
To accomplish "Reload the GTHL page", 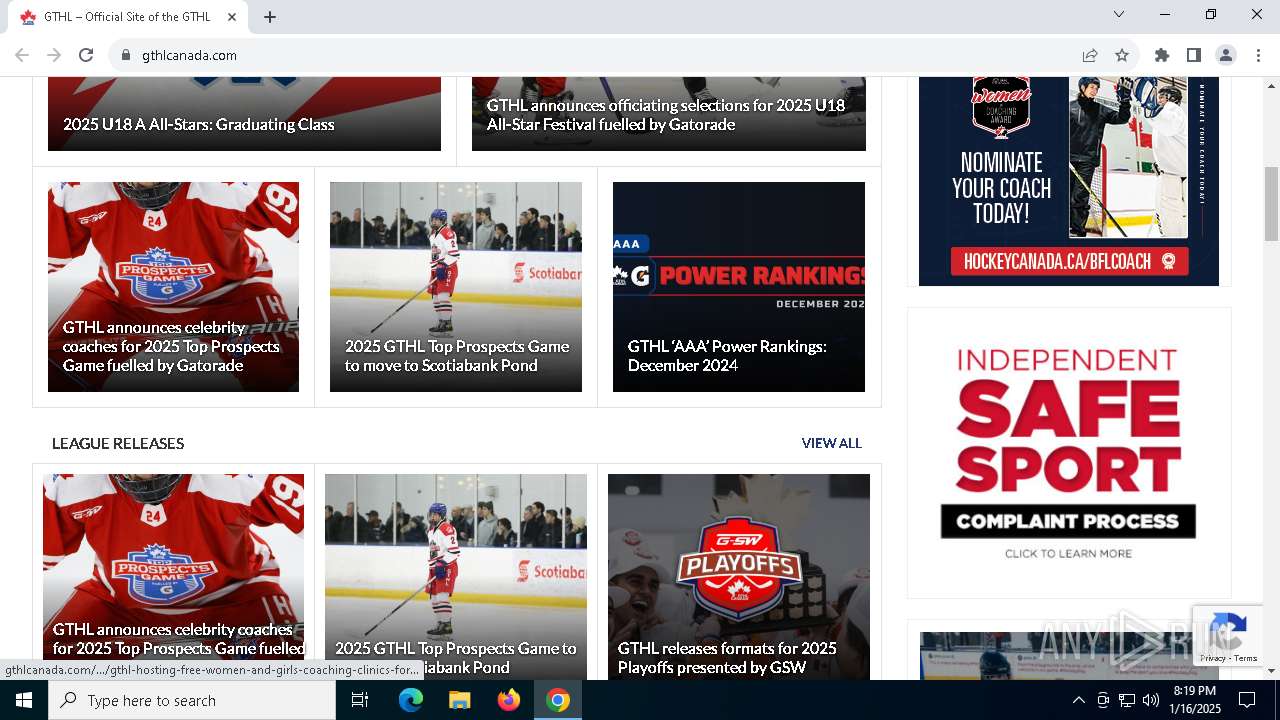I will pyautogui.click(x=86, y=55).
